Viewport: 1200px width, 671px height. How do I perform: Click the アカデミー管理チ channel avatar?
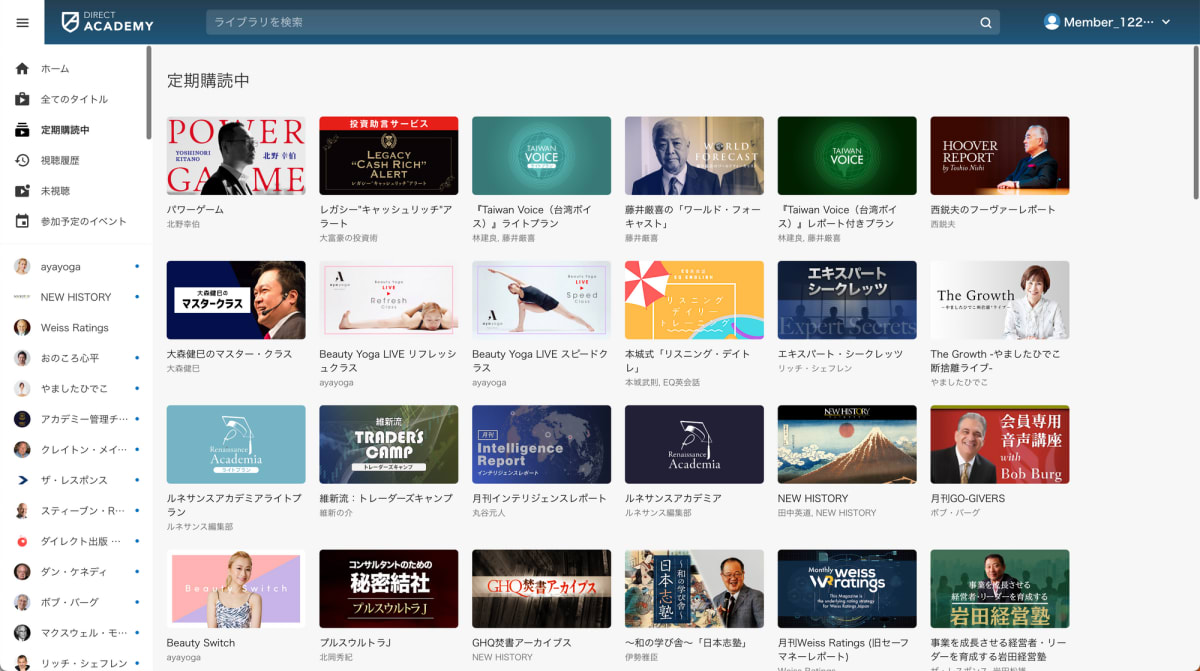pyautogui.click(x=22, y=419)
